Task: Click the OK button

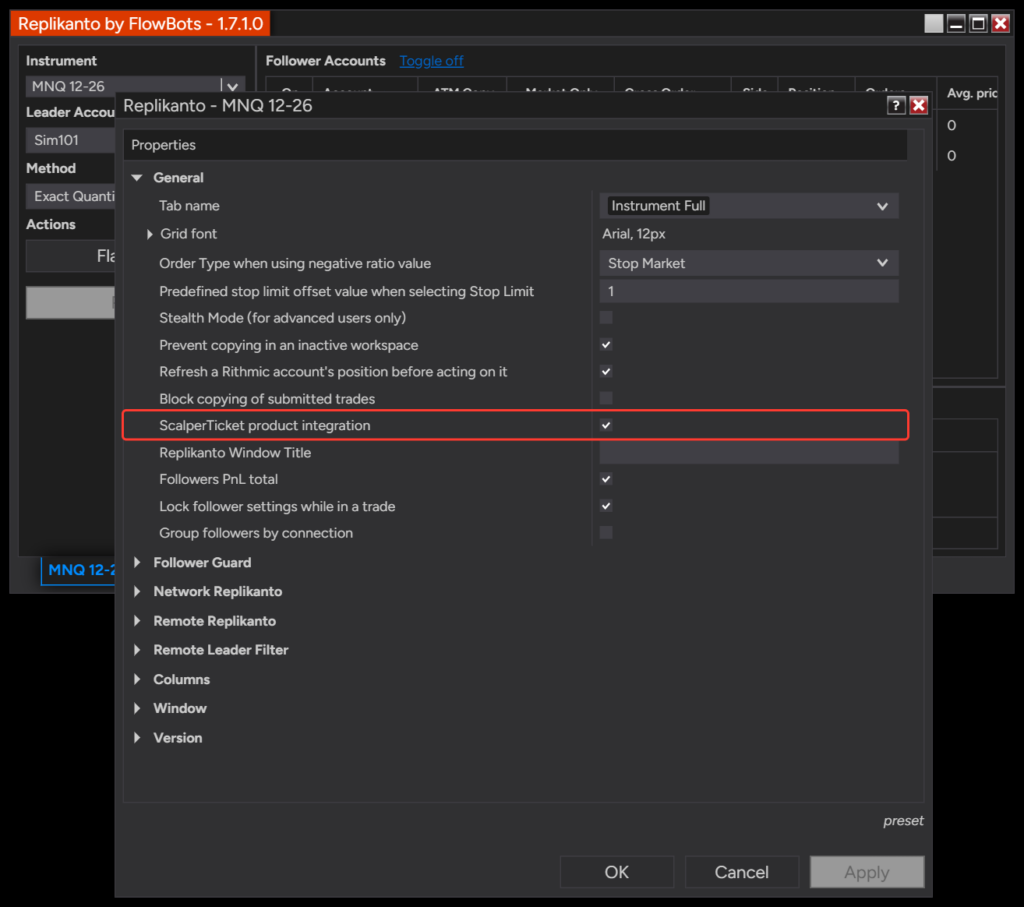Action: click(616, 872)
